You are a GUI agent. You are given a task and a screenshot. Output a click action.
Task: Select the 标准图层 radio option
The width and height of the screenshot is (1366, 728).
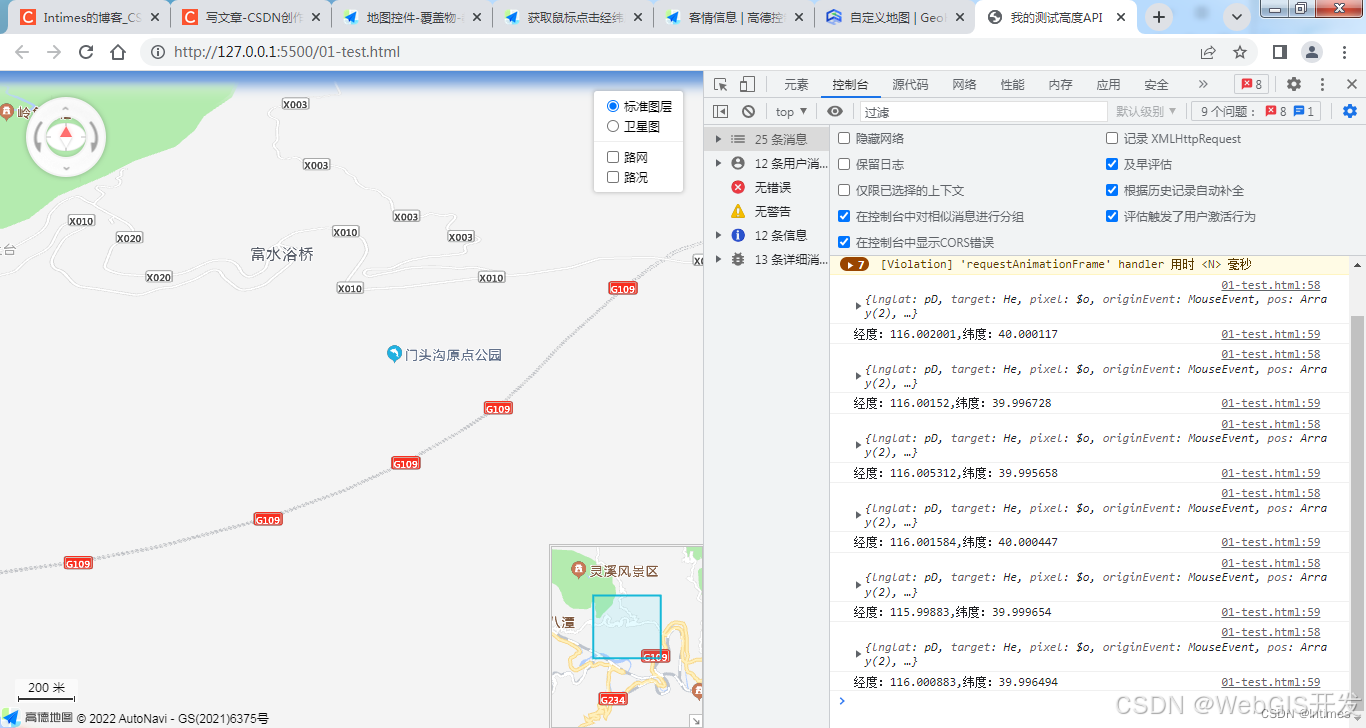tap(613, 106)
